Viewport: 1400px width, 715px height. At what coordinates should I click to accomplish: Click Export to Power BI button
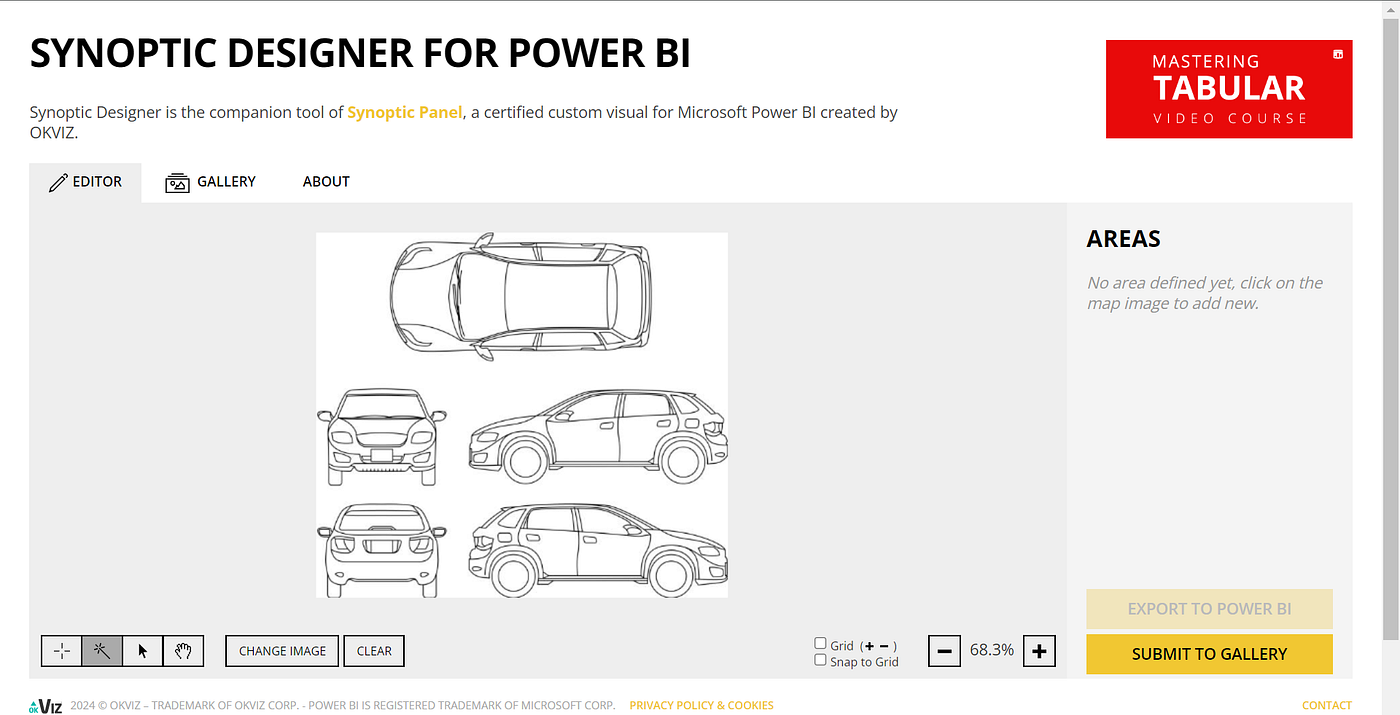(x=1209, y=609)
